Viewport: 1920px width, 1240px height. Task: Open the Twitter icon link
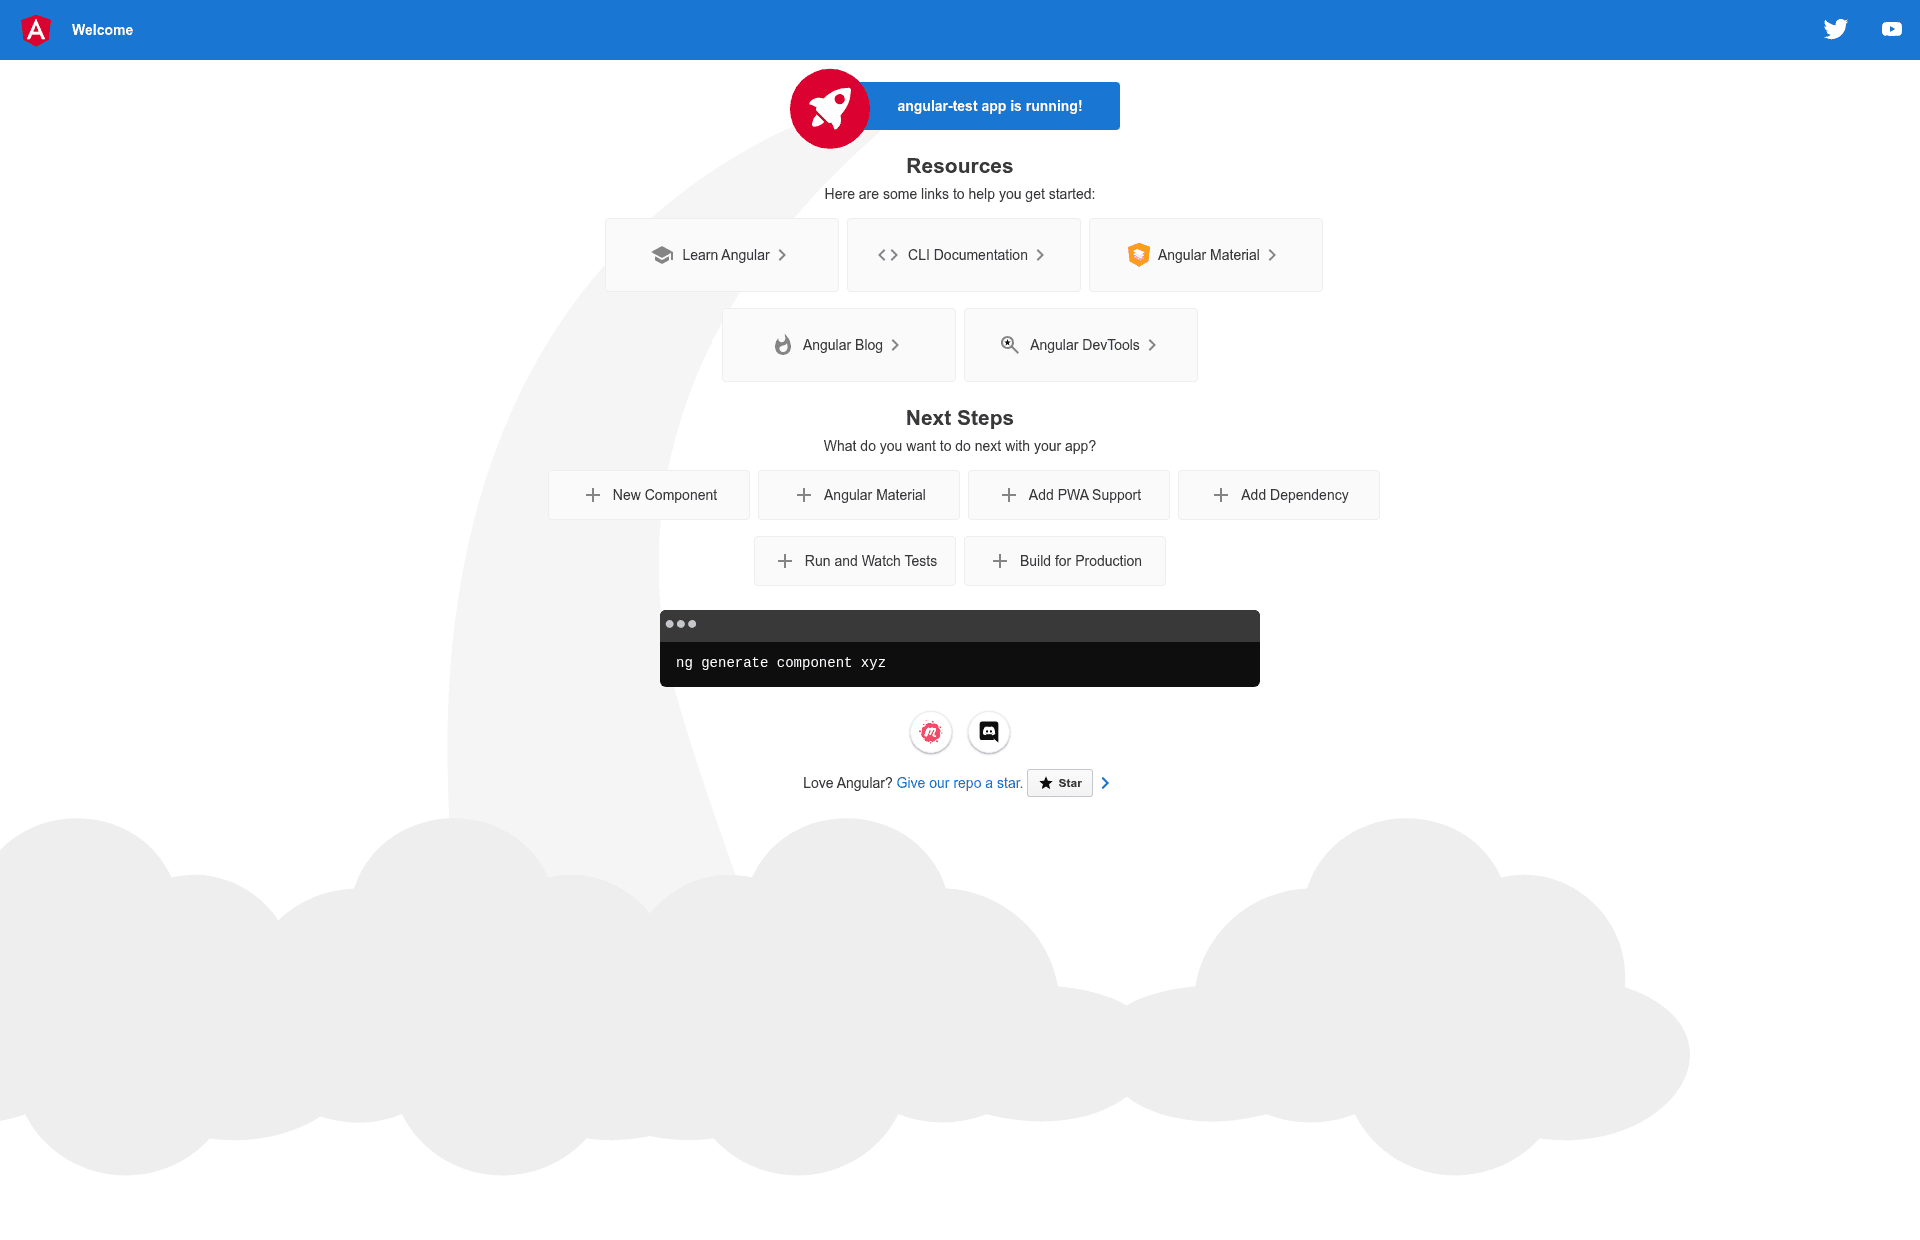tap(1835, 29)
